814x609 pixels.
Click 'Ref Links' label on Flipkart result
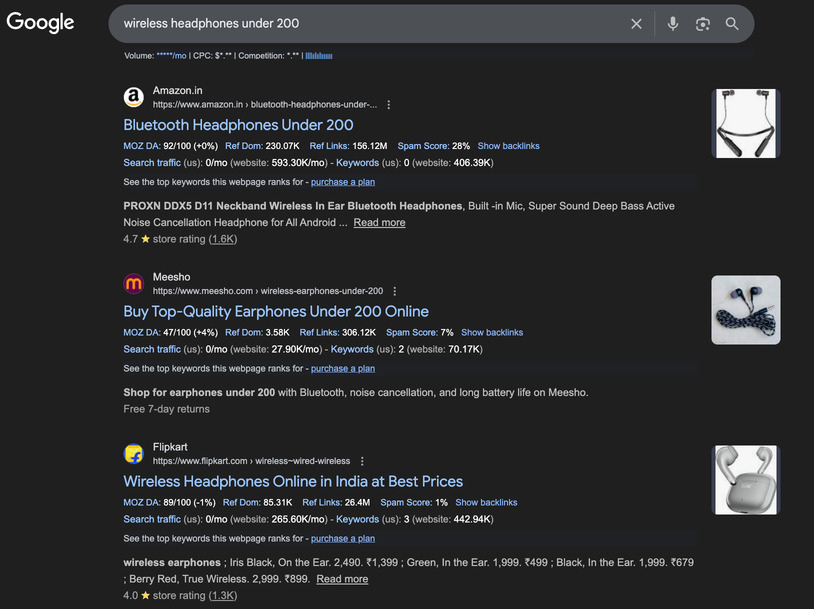click(322, 503)
